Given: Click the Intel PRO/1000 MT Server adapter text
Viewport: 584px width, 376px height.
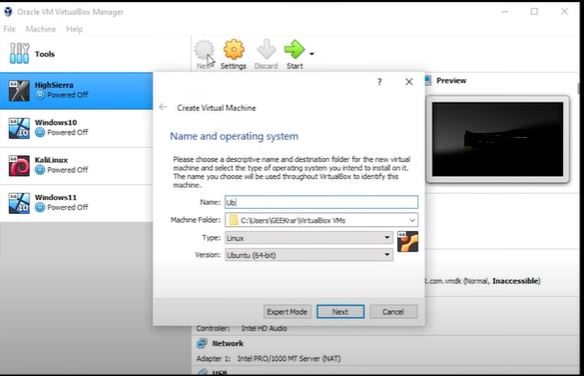Looking at the screenshot, I should coord(289,359).
